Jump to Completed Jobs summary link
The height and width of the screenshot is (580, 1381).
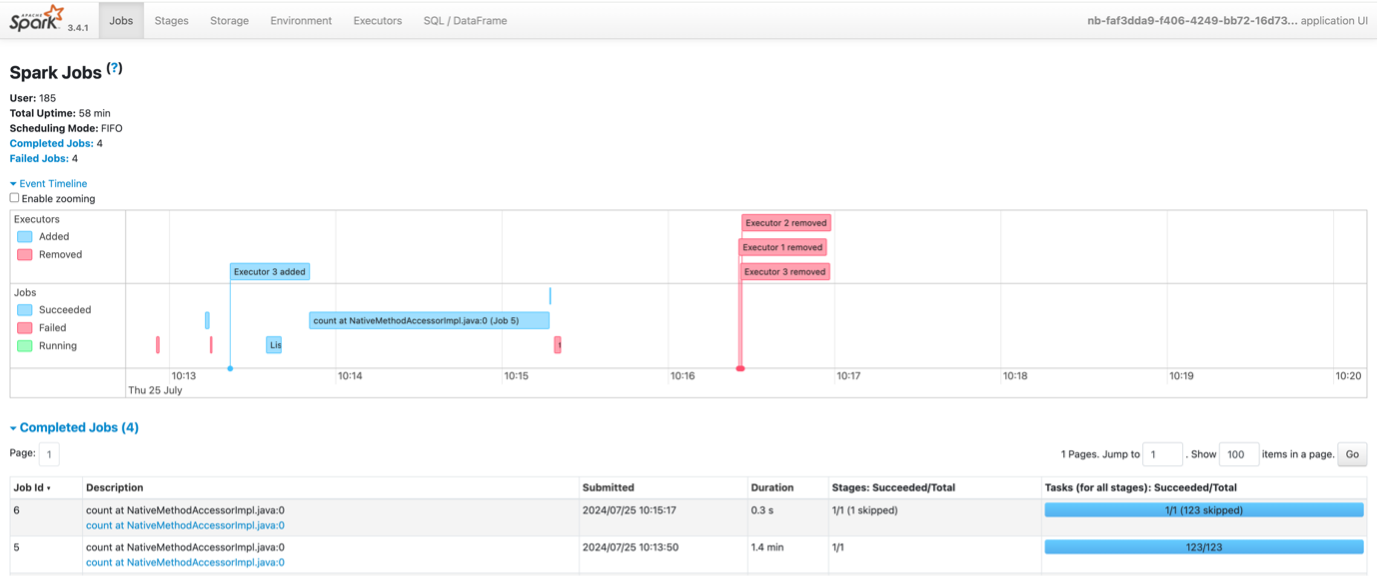pyautogui.click(x=51, y=144)
